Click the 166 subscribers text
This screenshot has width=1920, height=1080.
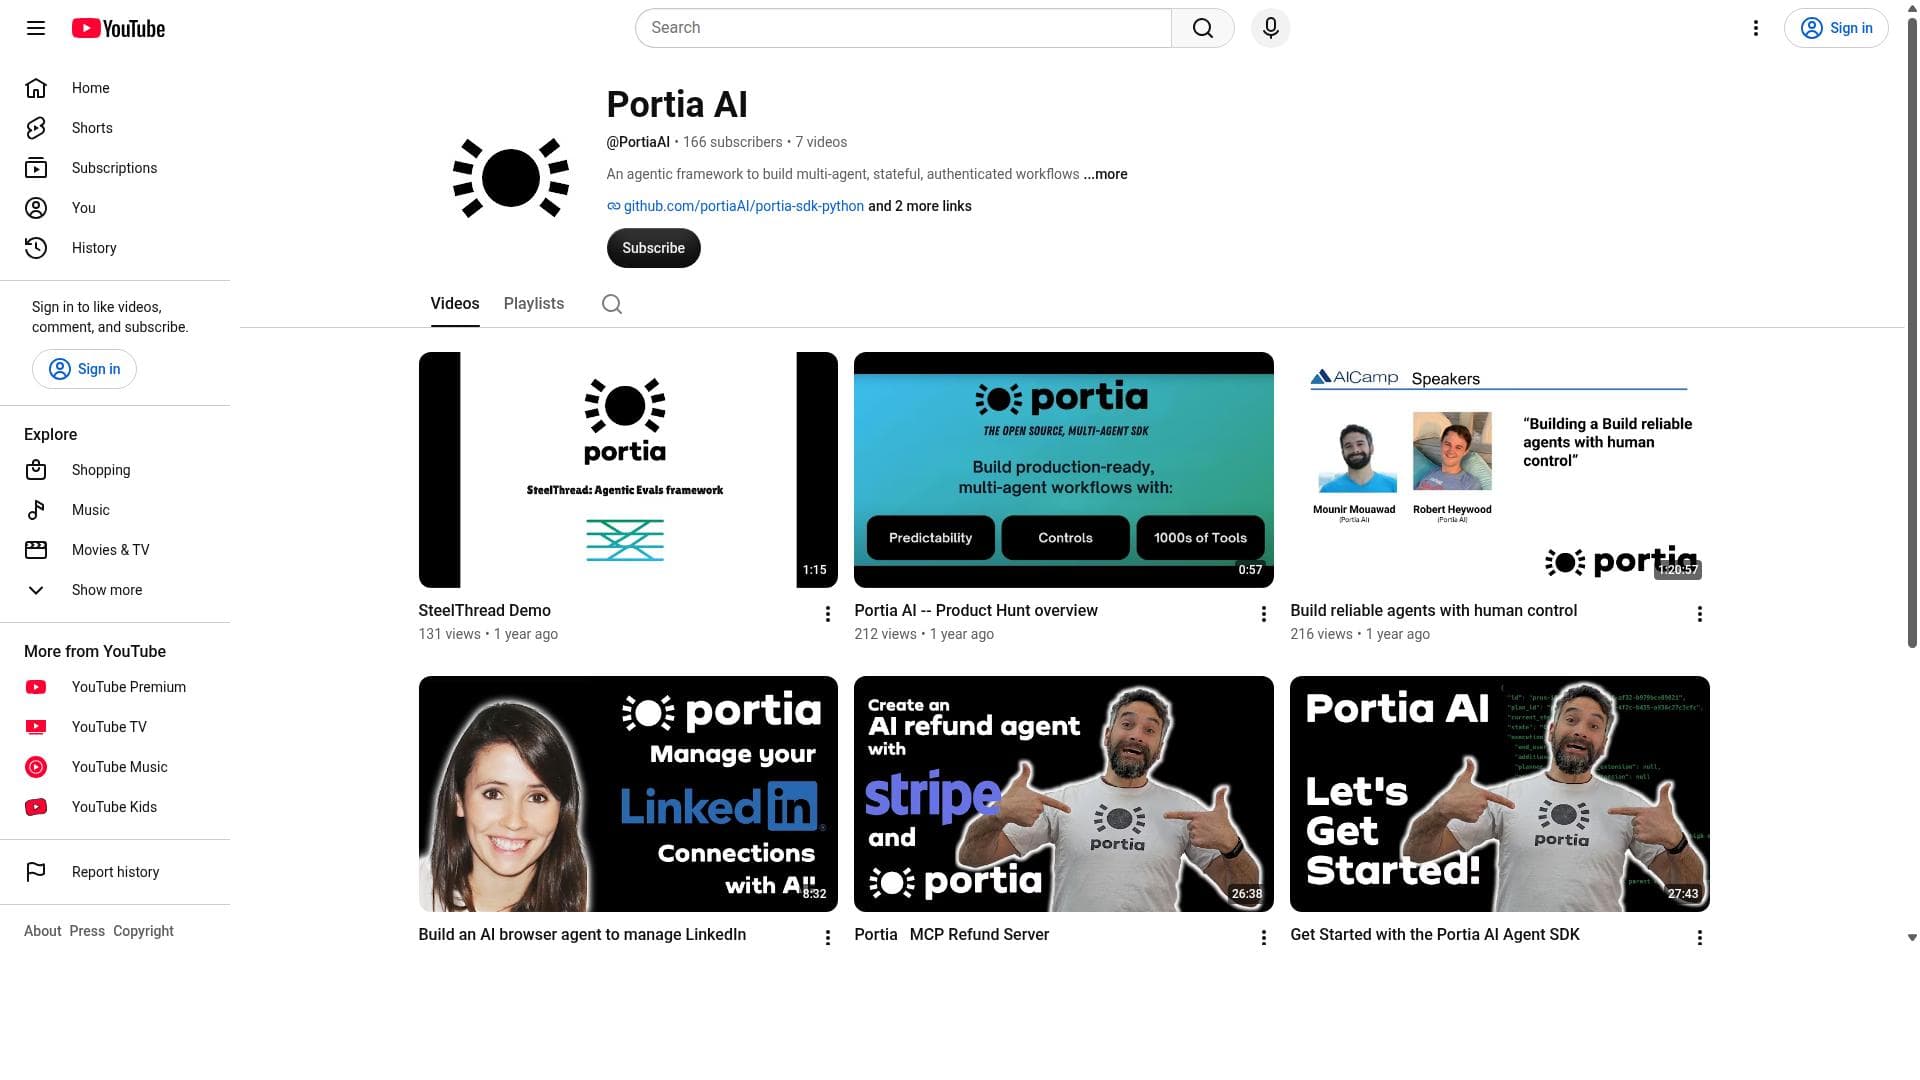coord(732,142)
